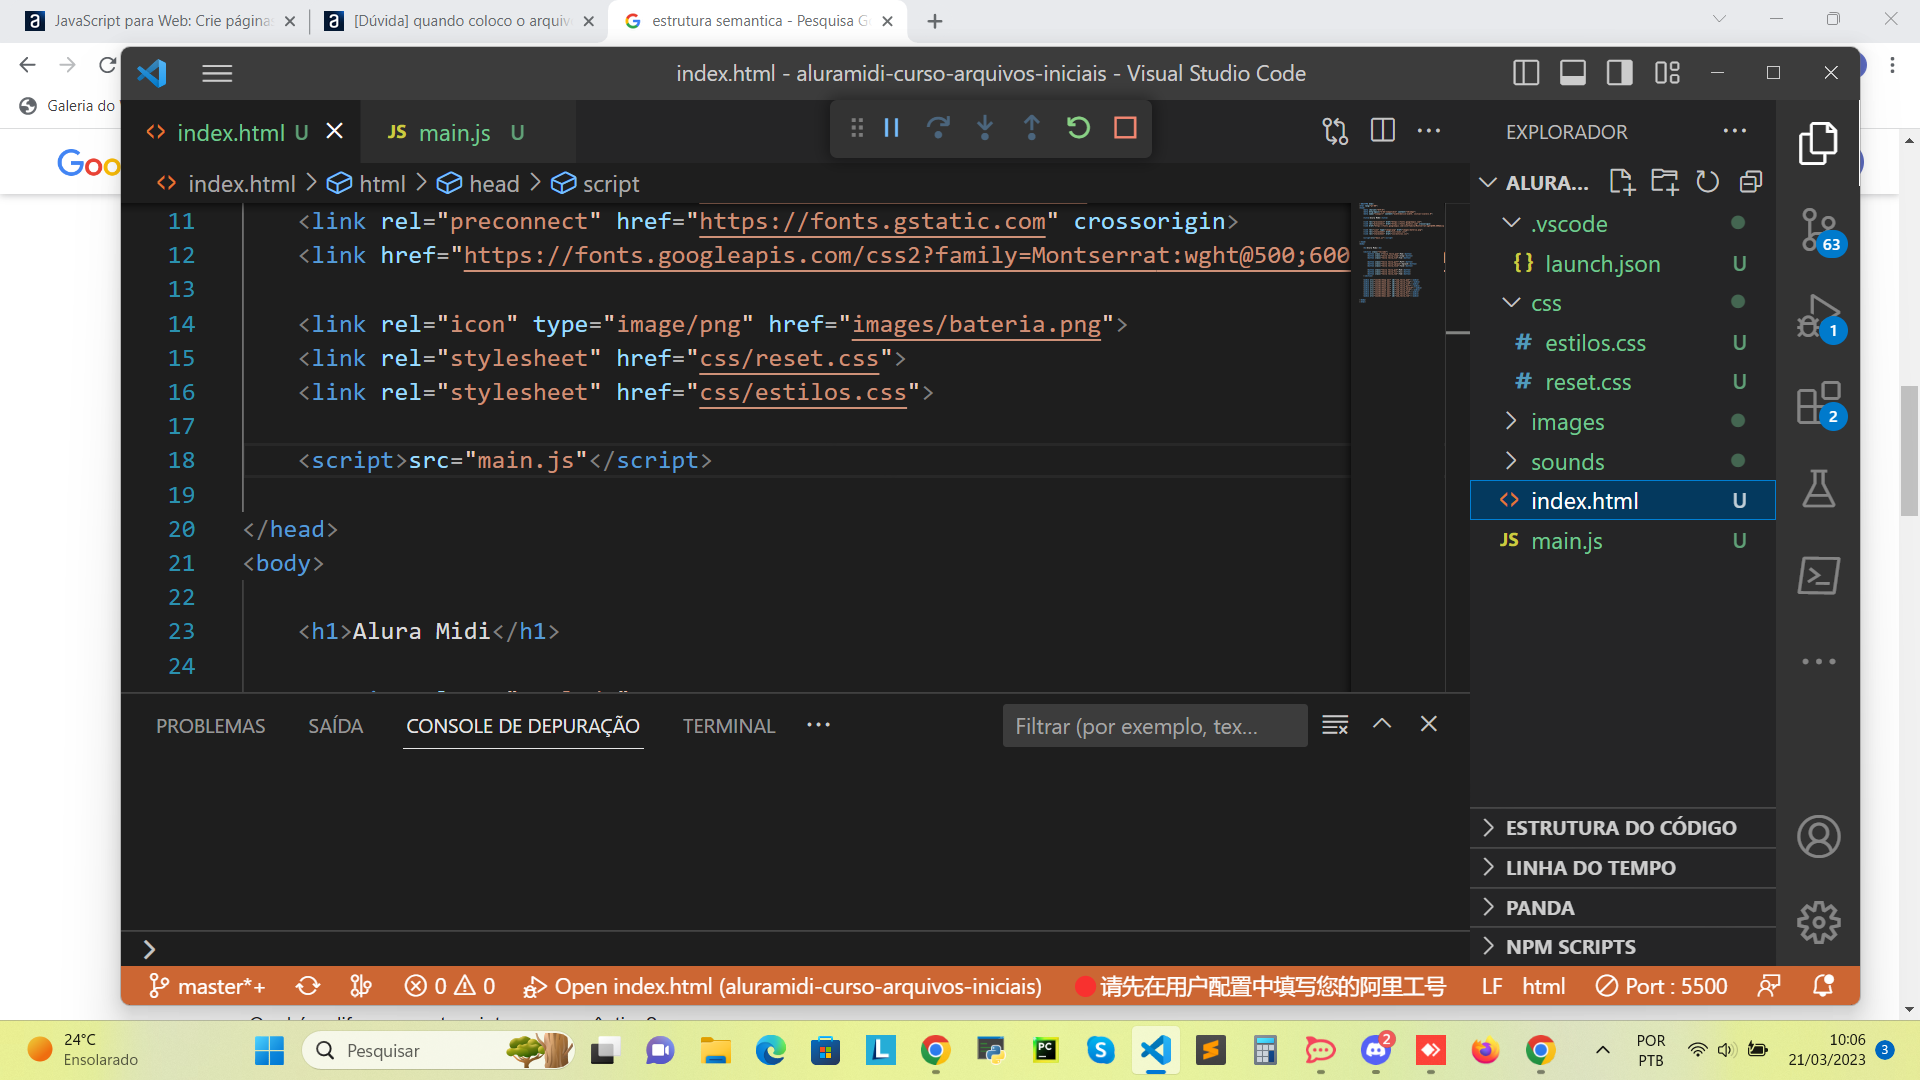Open Run and Debug view
The image size is (1920, 1080).
[x=1818, y=317]
